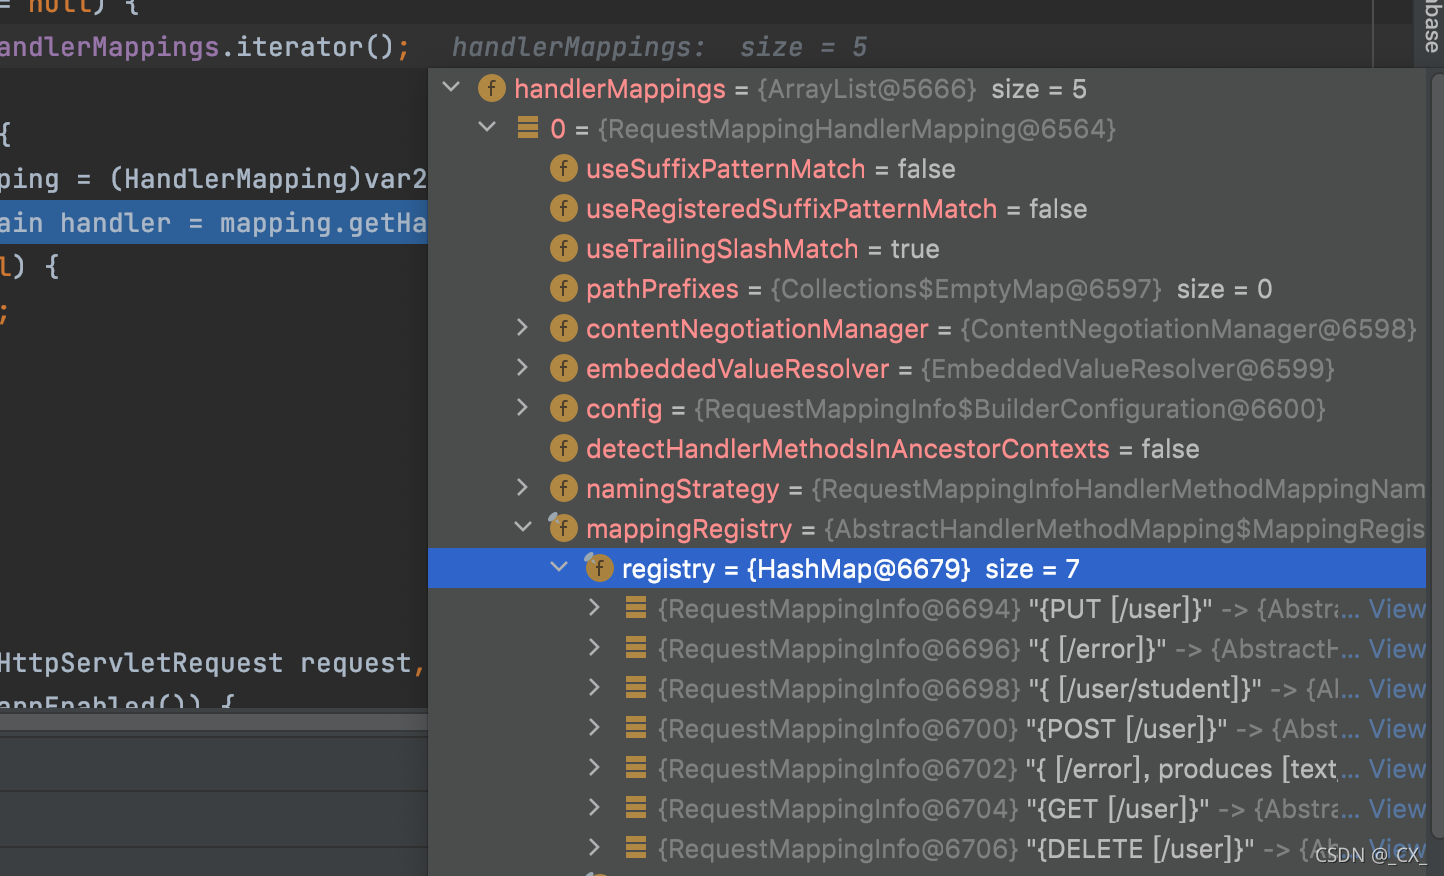
Task: Click the HttpServletRequest request code line
Action: point(214,663)
